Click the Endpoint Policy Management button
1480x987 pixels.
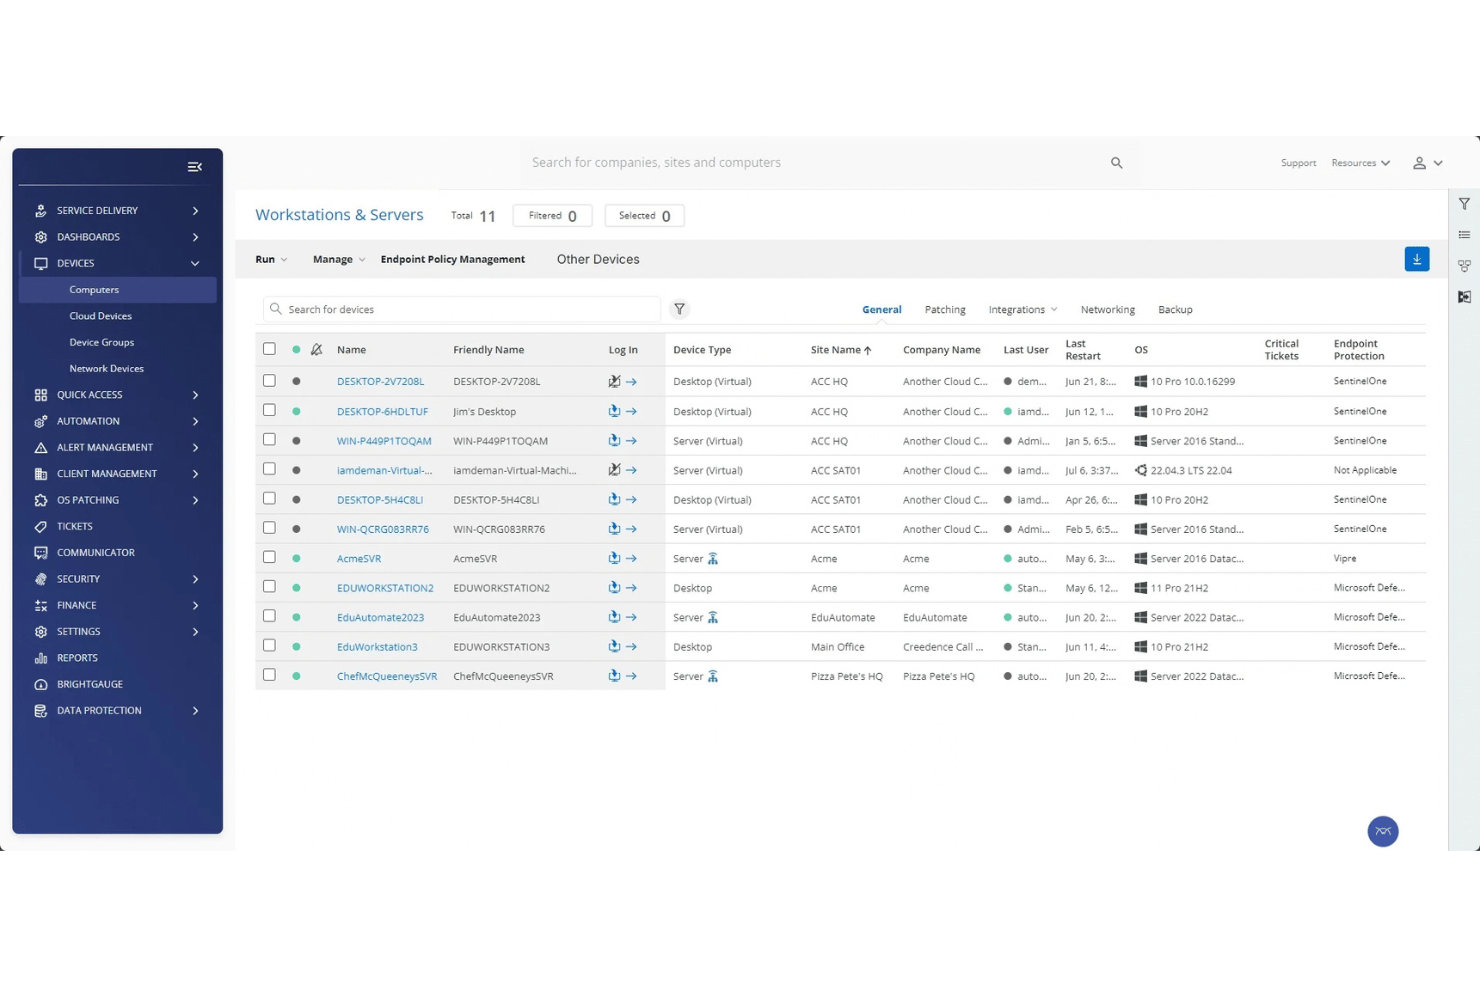tap(453, 259)
